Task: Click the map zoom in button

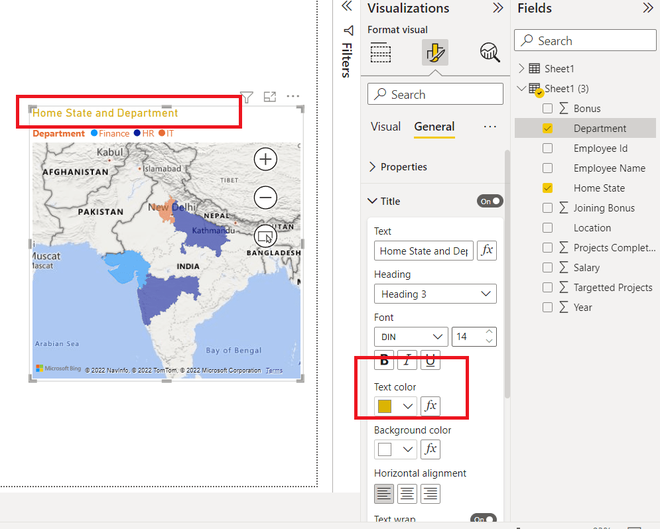Action: [x=265, y=159]
